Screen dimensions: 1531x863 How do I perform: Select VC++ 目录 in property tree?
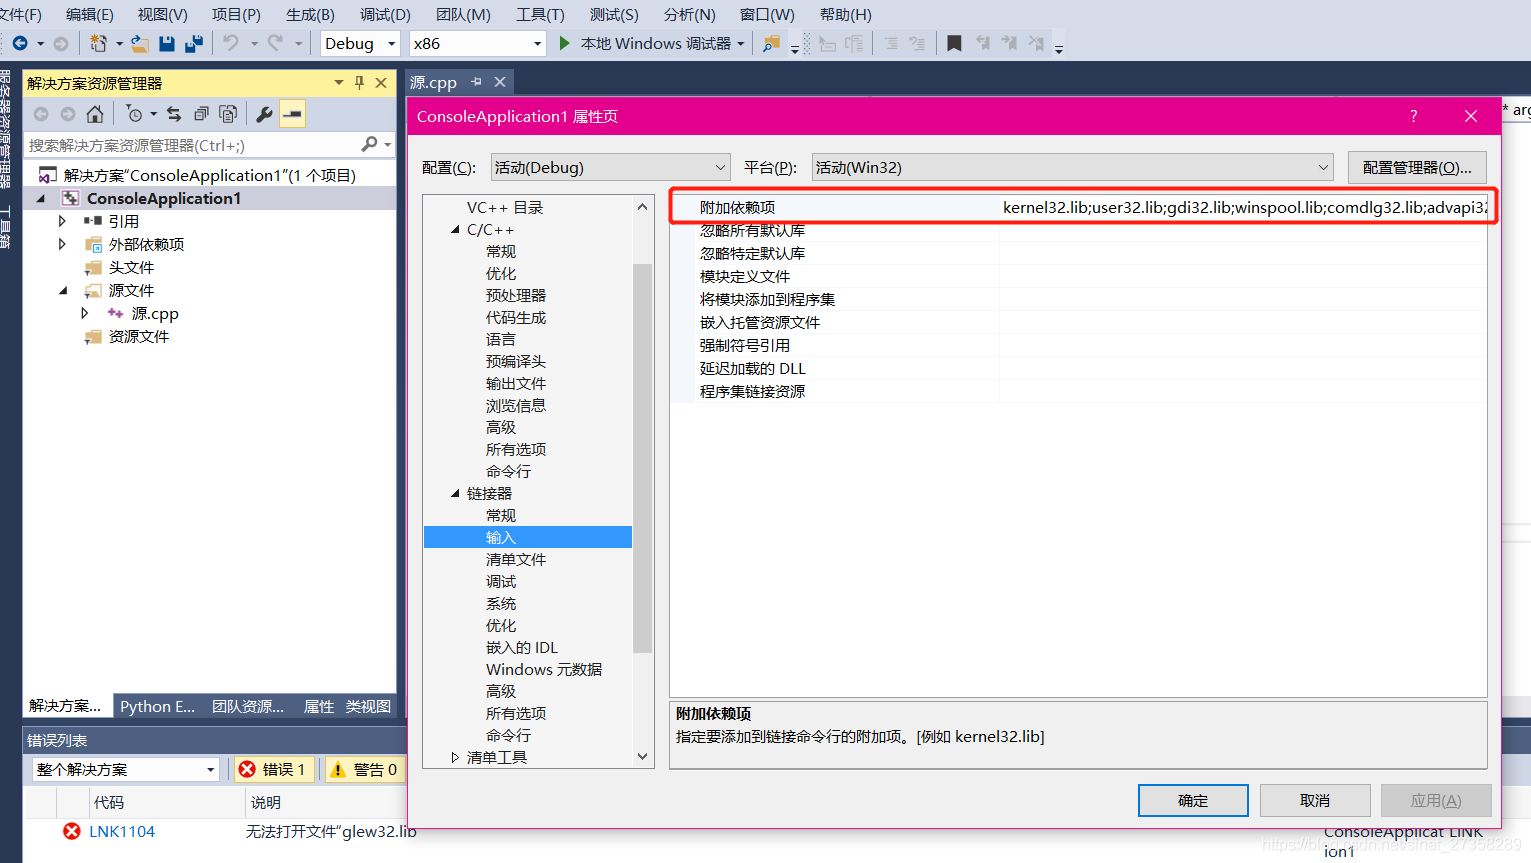click(x=505, y=208)
